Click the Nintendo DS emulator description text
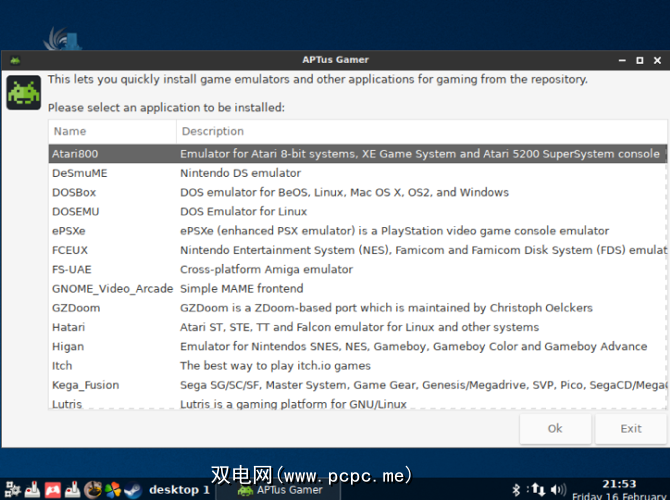 pos(241,173)
